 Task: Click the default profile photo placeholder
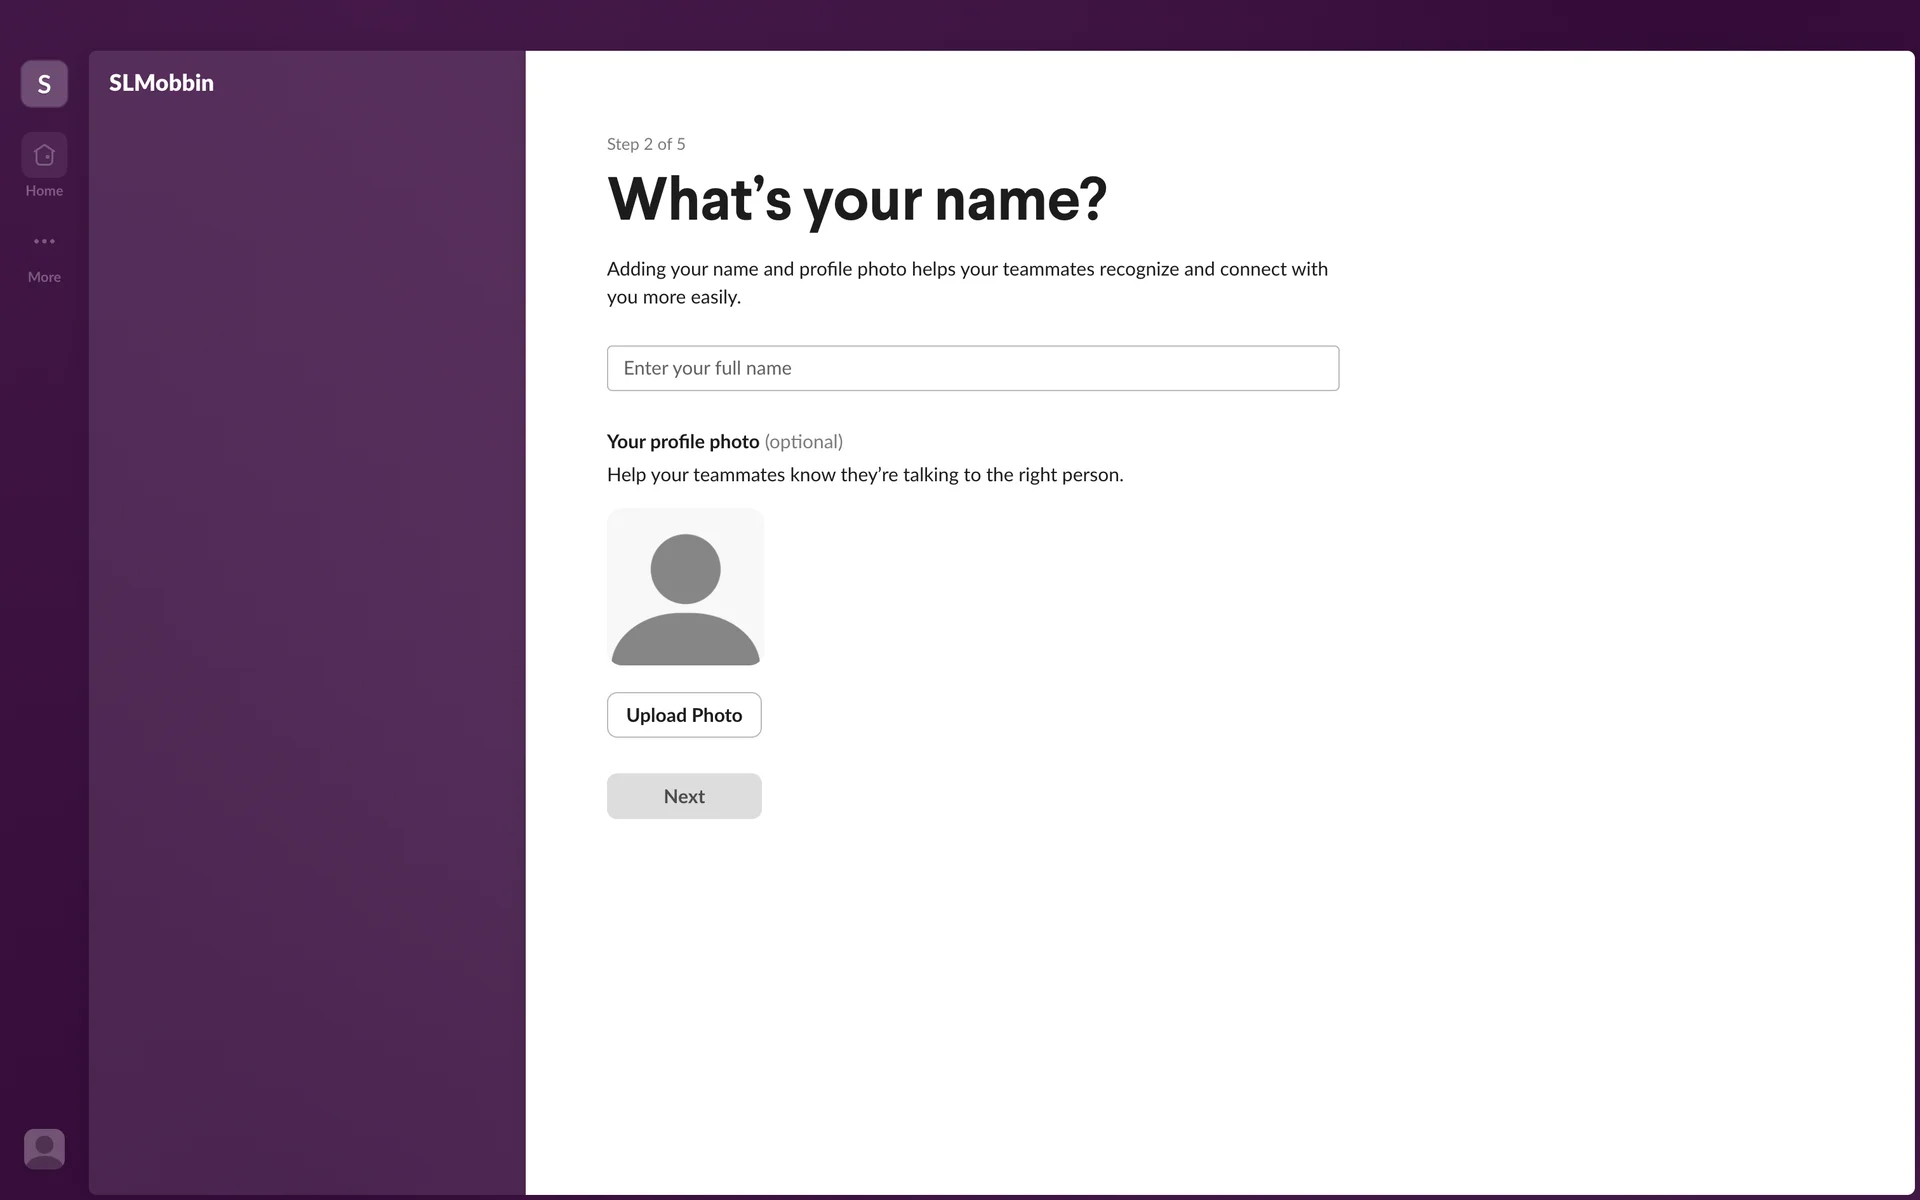tap(685, 587)
